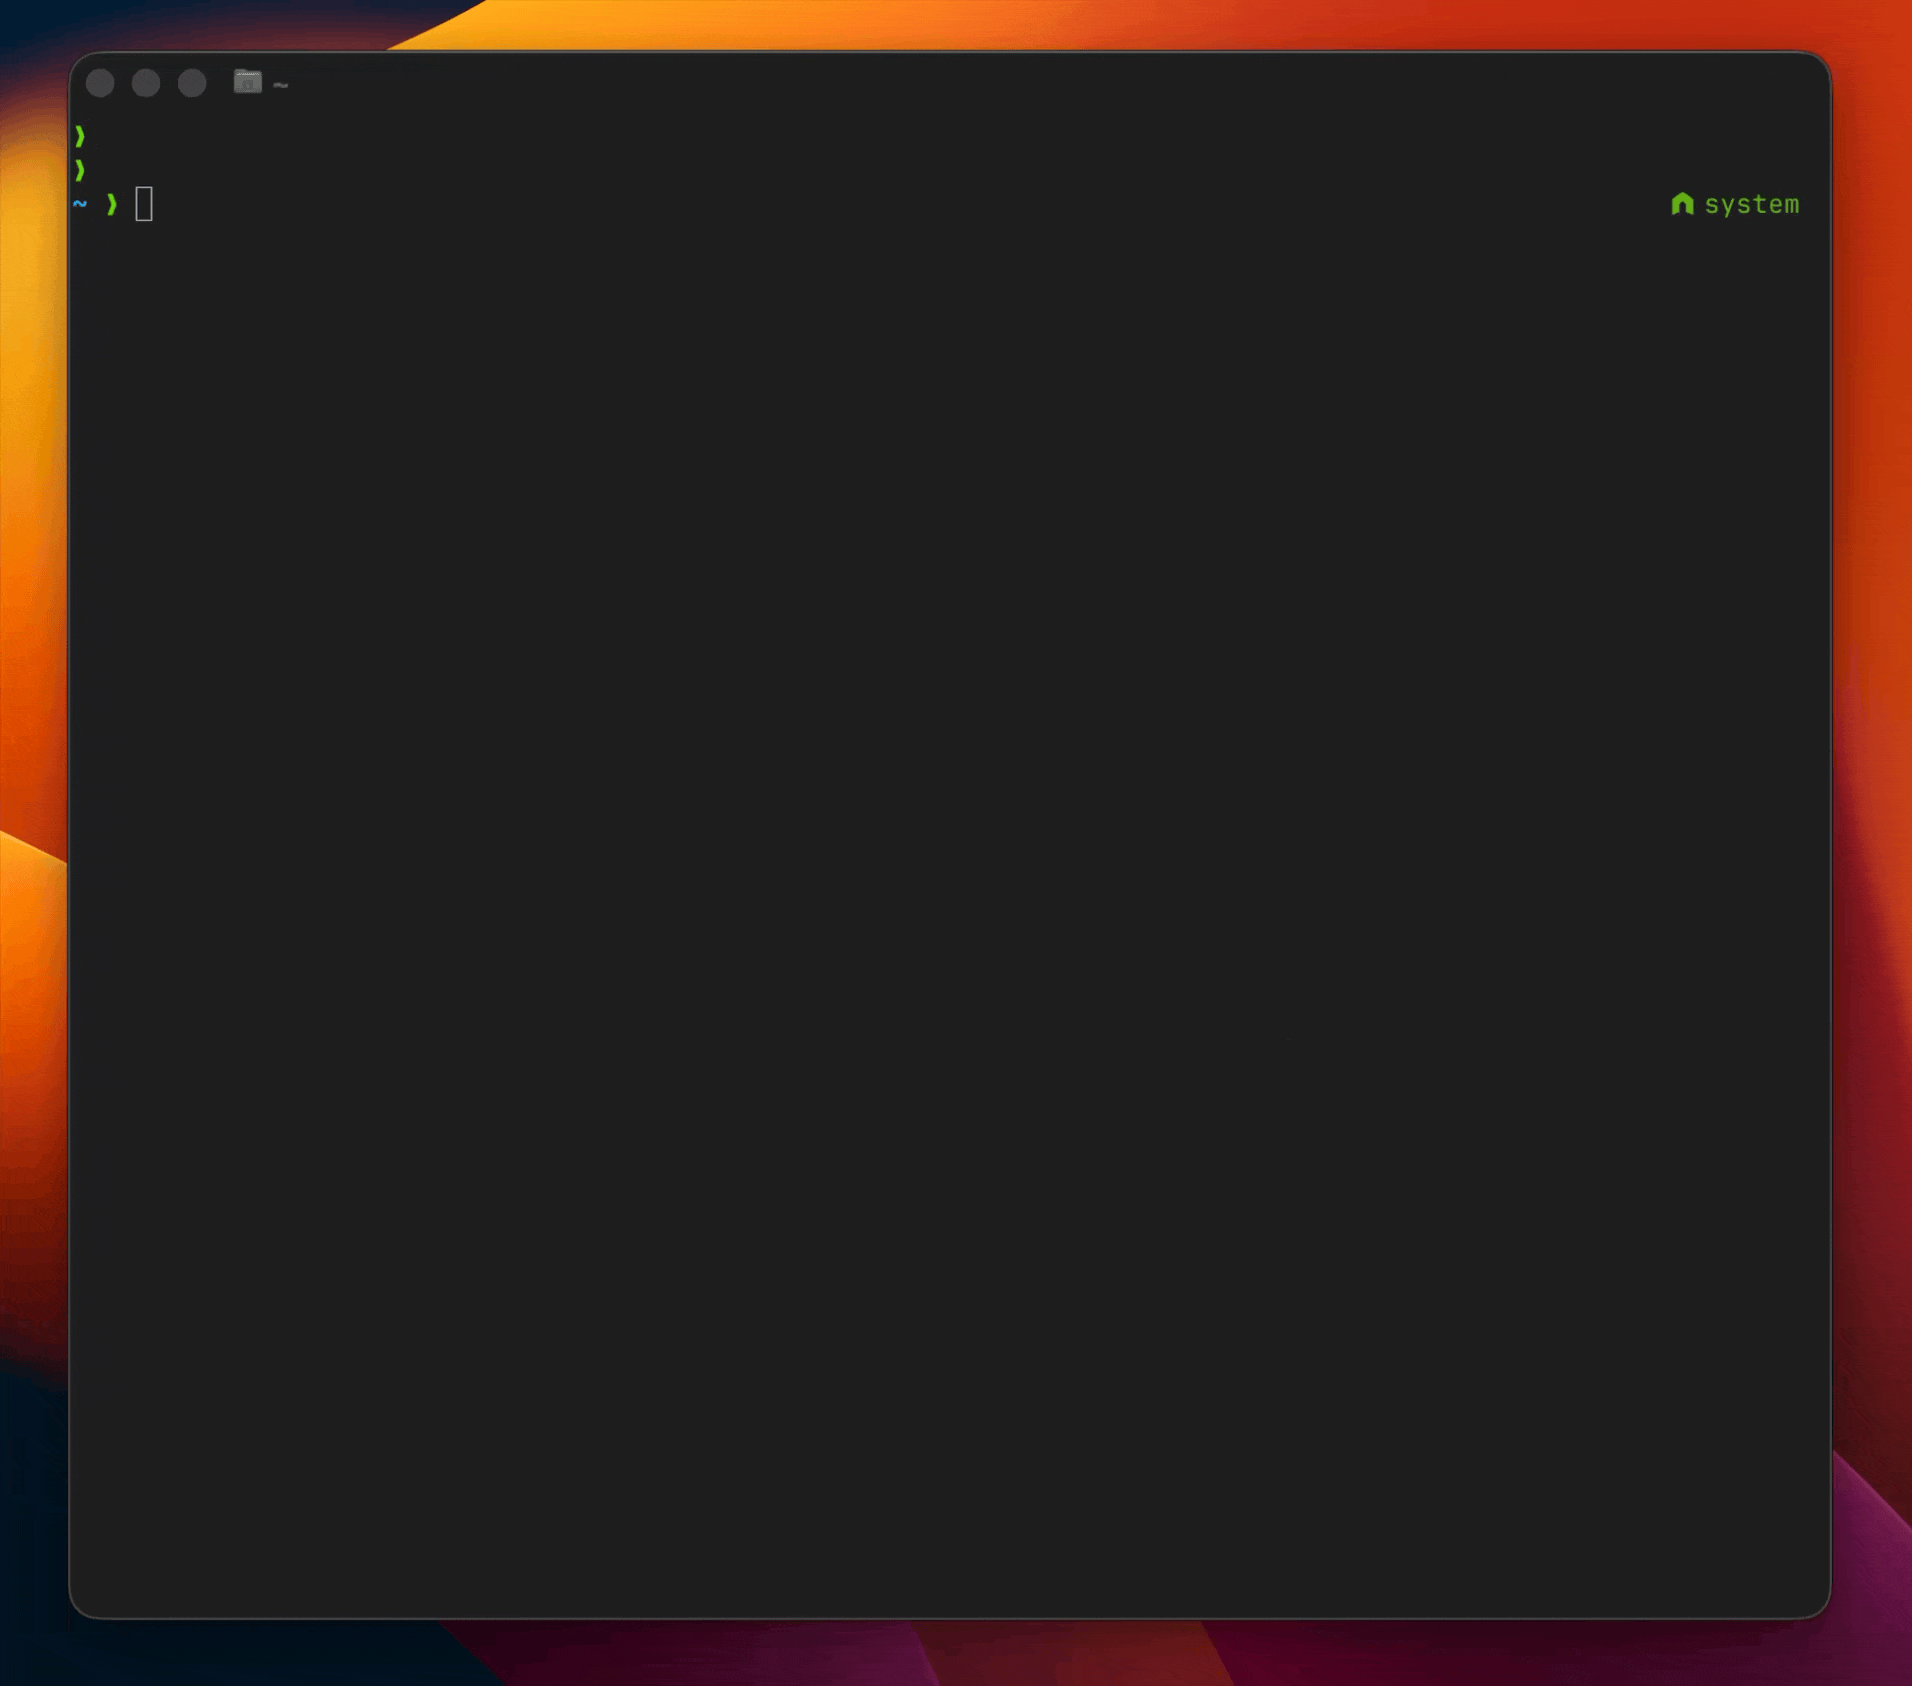Zoom the terminal using the third gray circle
Image resolution: width=1912 pixels, height=1686 pixels.
coord(192,83)
